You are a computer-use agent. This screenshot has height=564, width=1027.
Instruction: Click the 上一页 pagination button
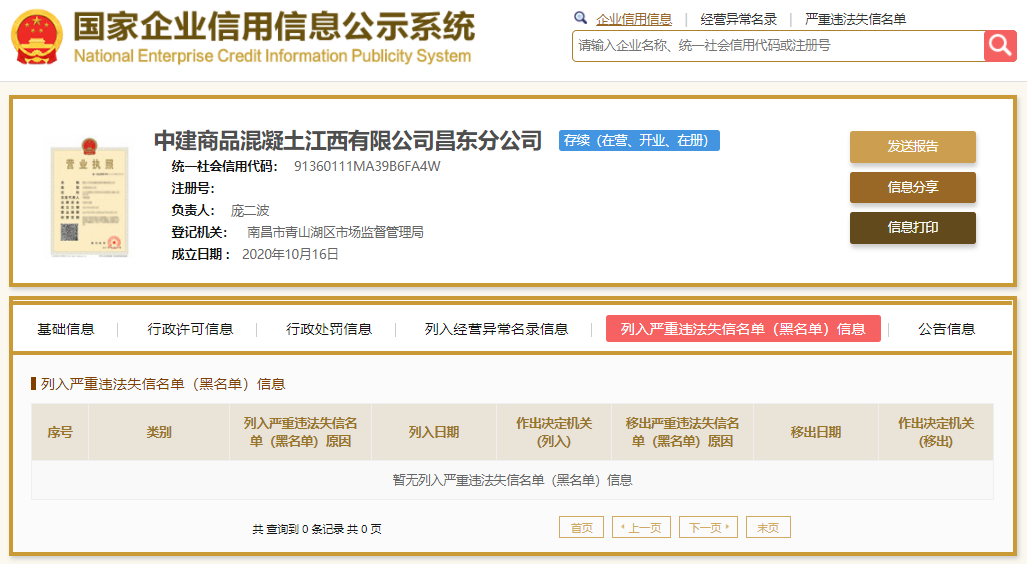(x=641, y=527)
